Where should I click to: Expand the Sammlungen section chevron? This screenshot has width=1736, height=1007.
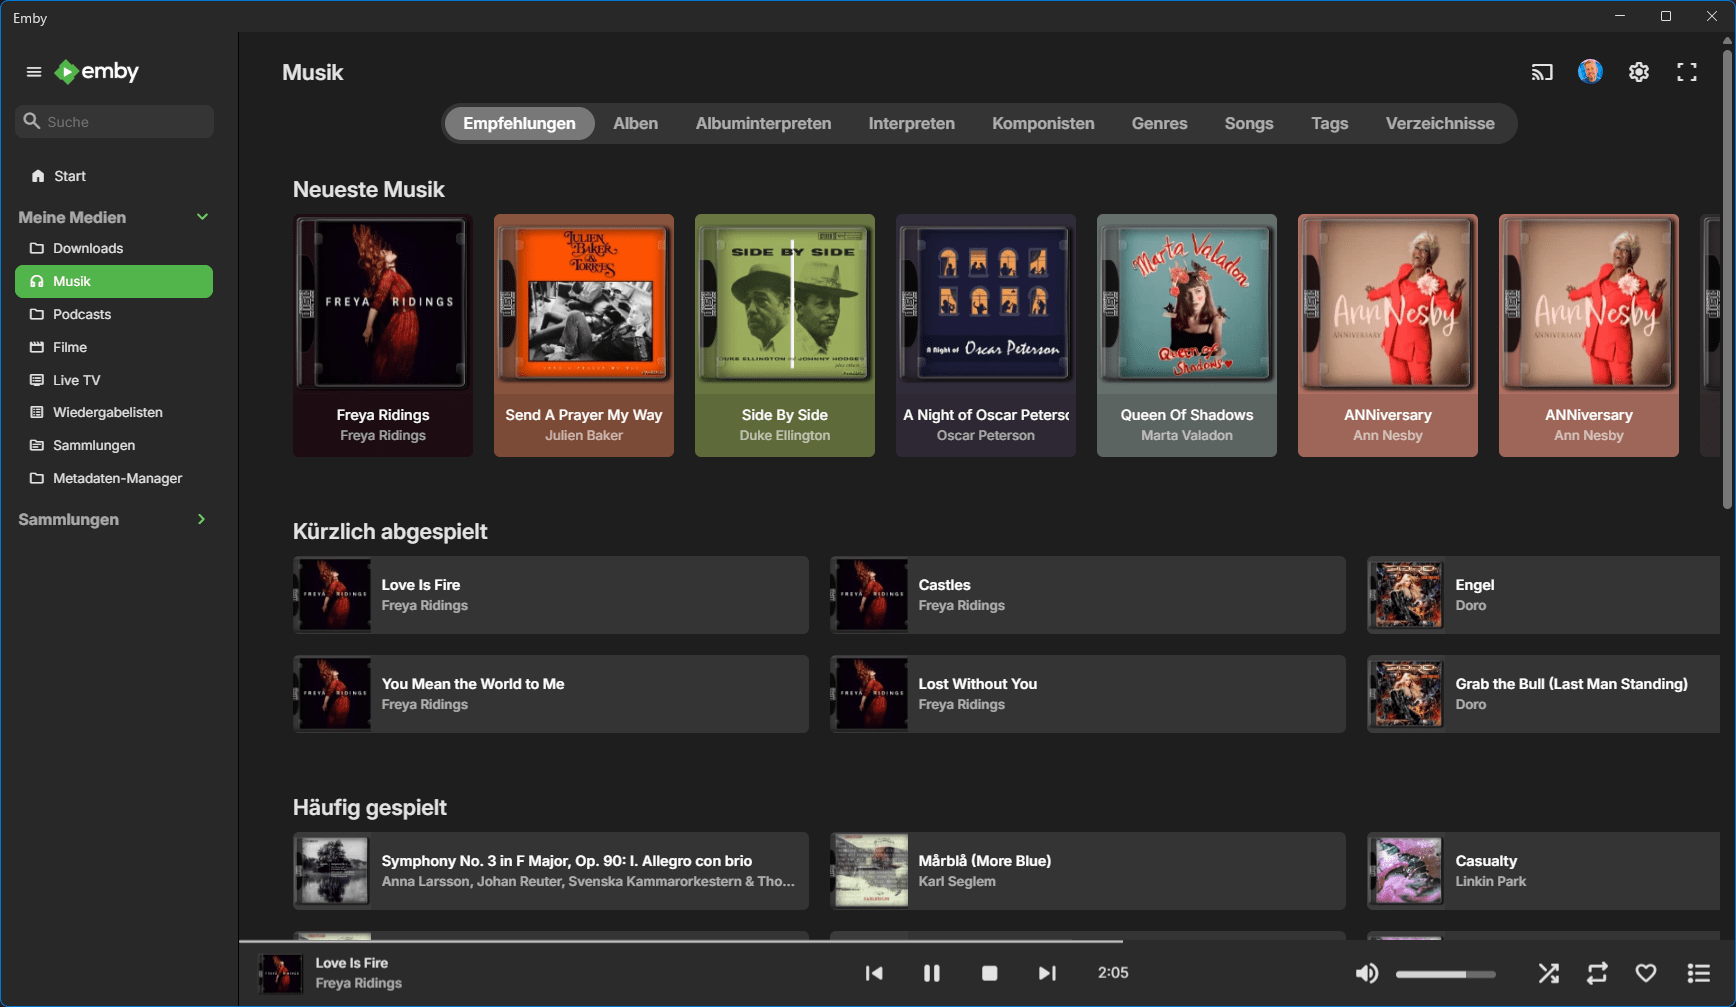click(201, 519)
